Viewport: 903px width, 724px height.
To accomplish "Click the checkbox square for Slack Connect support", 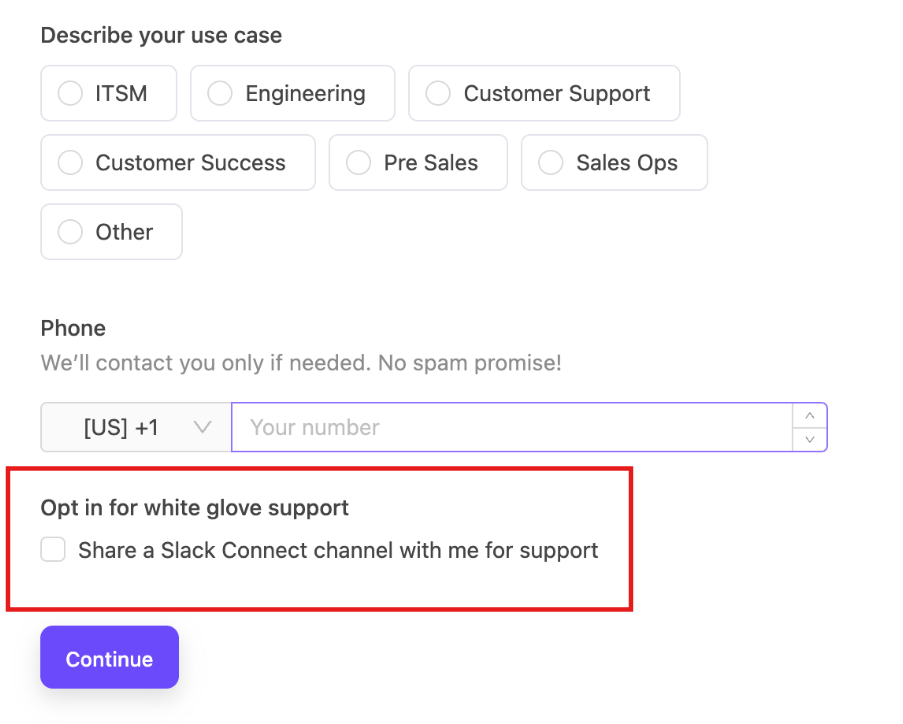I will (53, 549).
